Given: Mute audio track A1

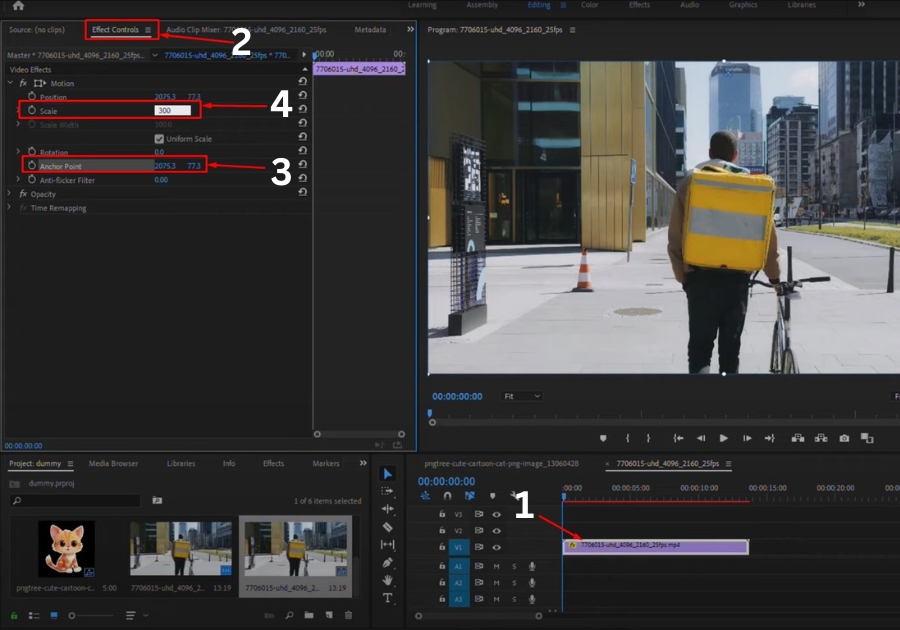Looking at the screenshot, I should click(x=496, y=566).
